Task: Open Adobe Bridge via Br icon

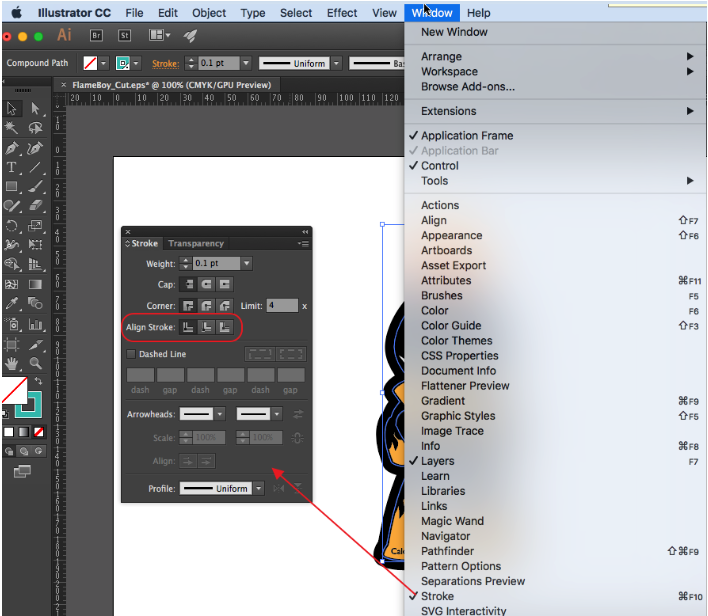Action: (97, 35)
